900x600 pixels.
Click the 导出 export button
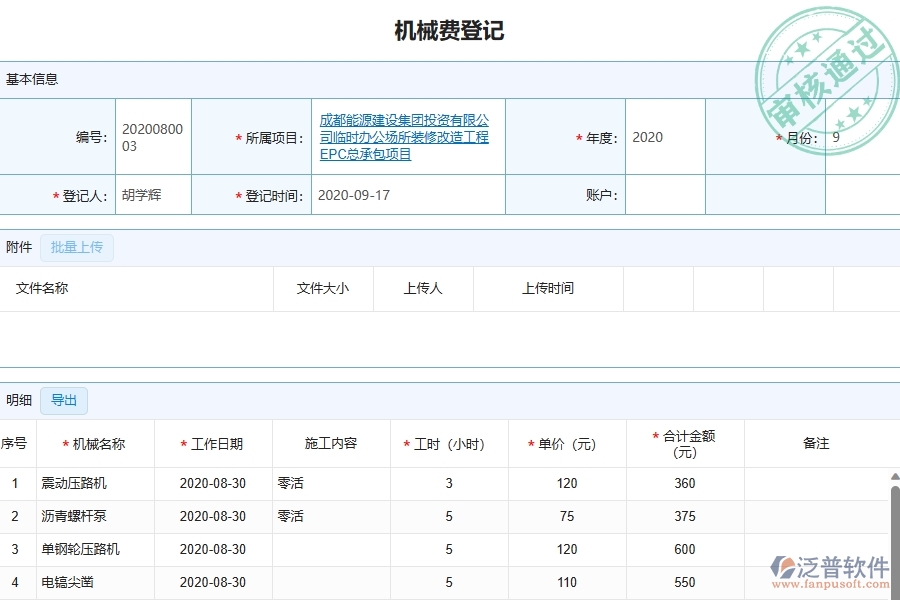click(x=63, y=400)
